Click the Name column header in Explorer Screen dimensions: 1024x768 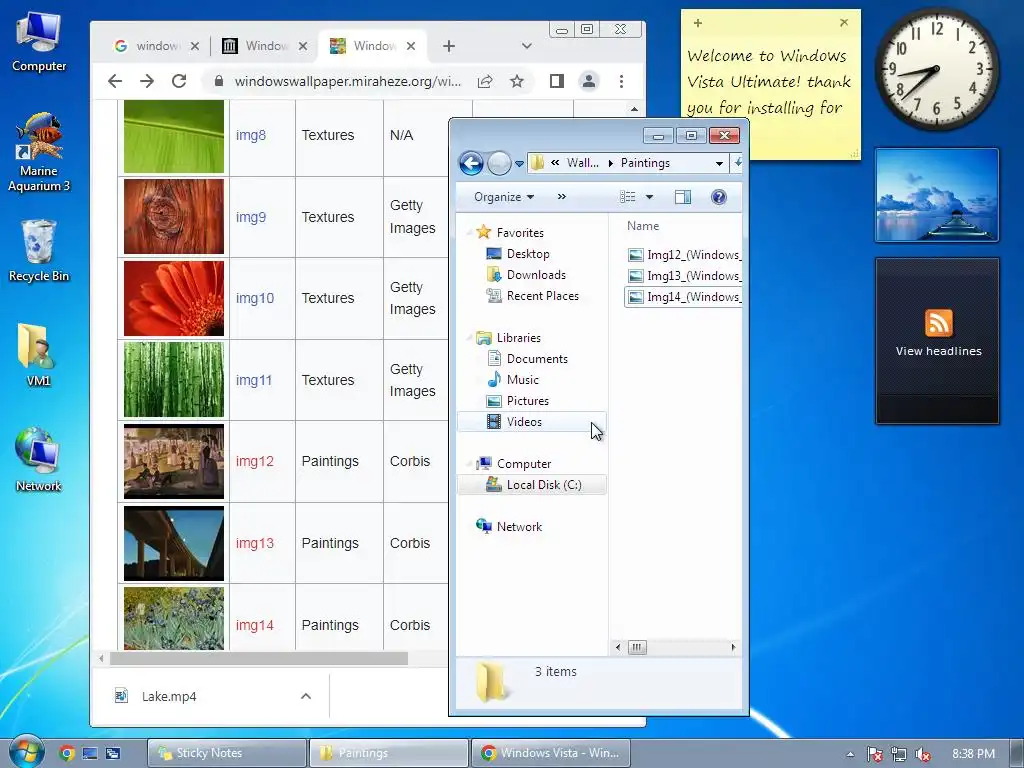click(643, 226)
